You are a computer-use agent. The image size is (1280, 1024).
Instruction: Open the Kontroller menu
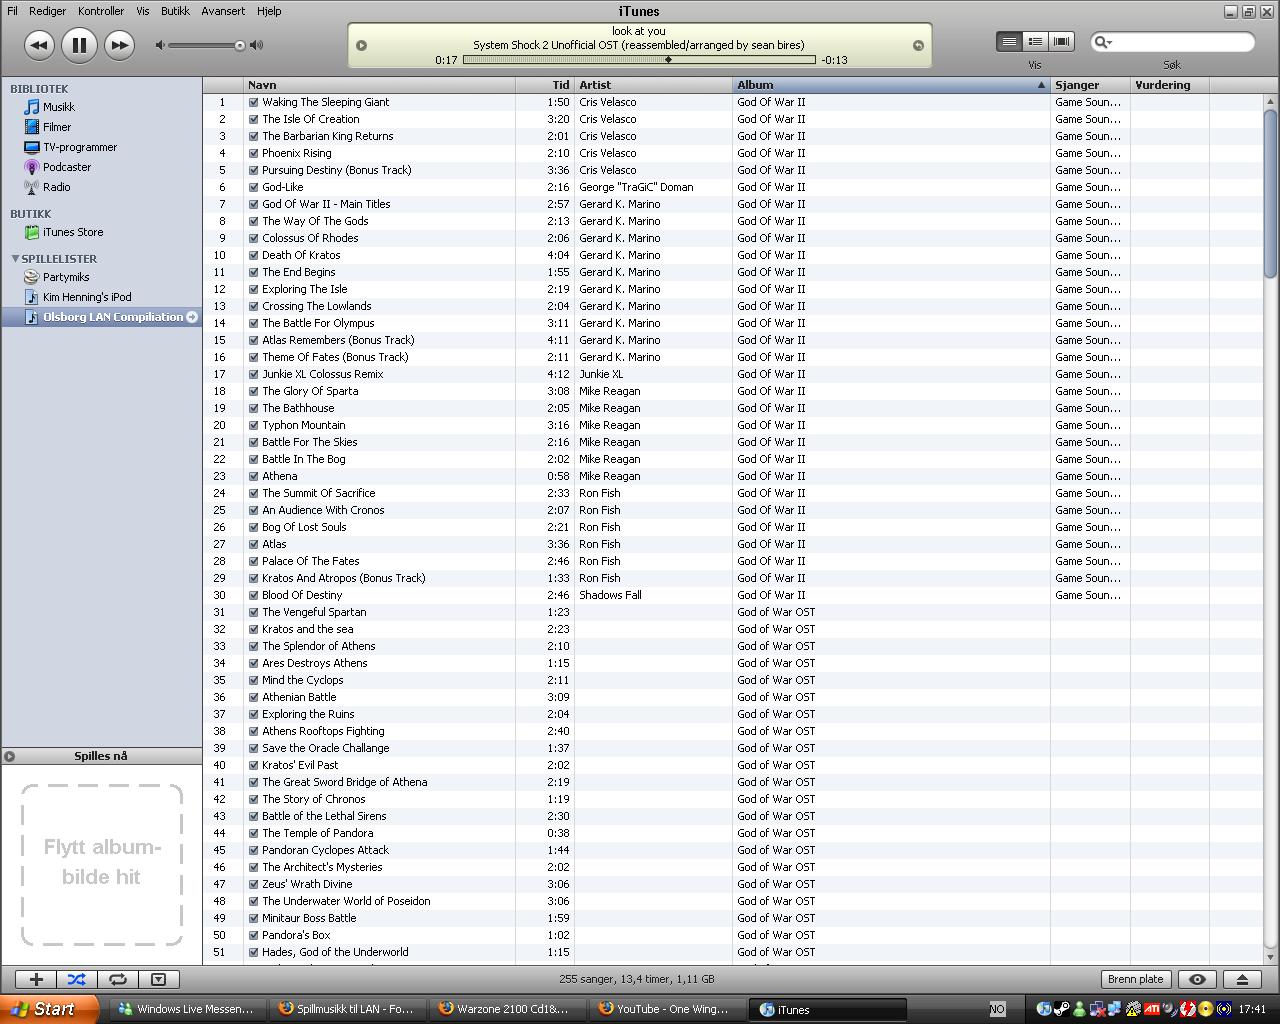click(101, 11)
